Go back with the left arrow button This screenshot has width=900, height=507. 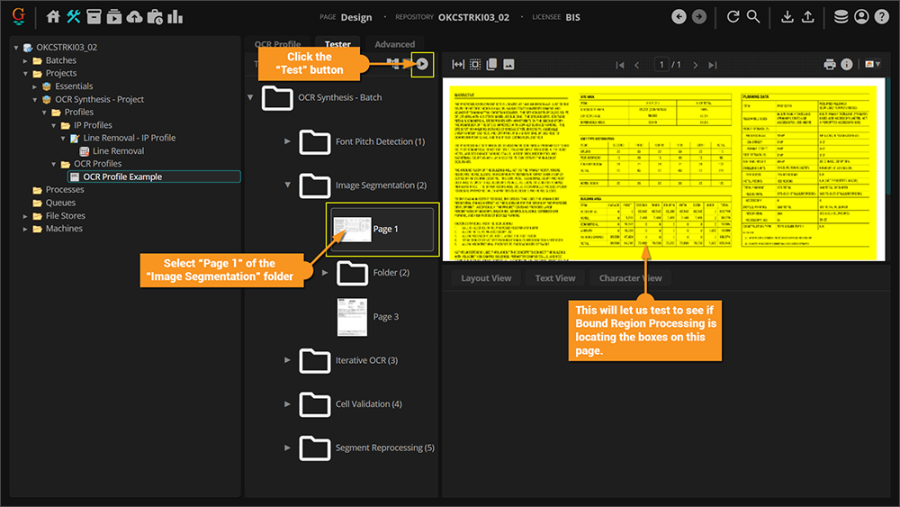[x=679, y=17]
